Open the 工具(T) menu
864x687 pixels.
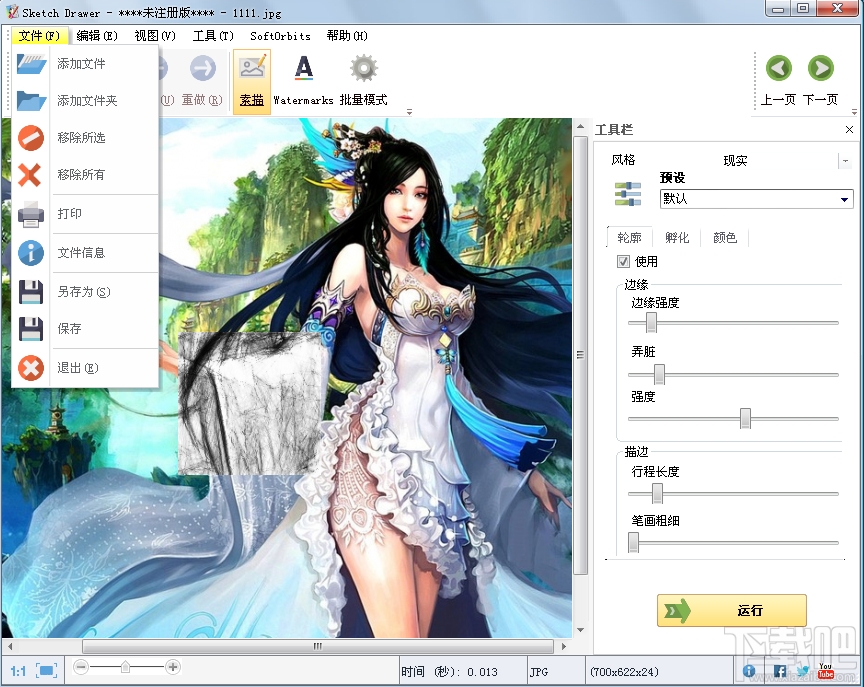(x=213, y=36)
